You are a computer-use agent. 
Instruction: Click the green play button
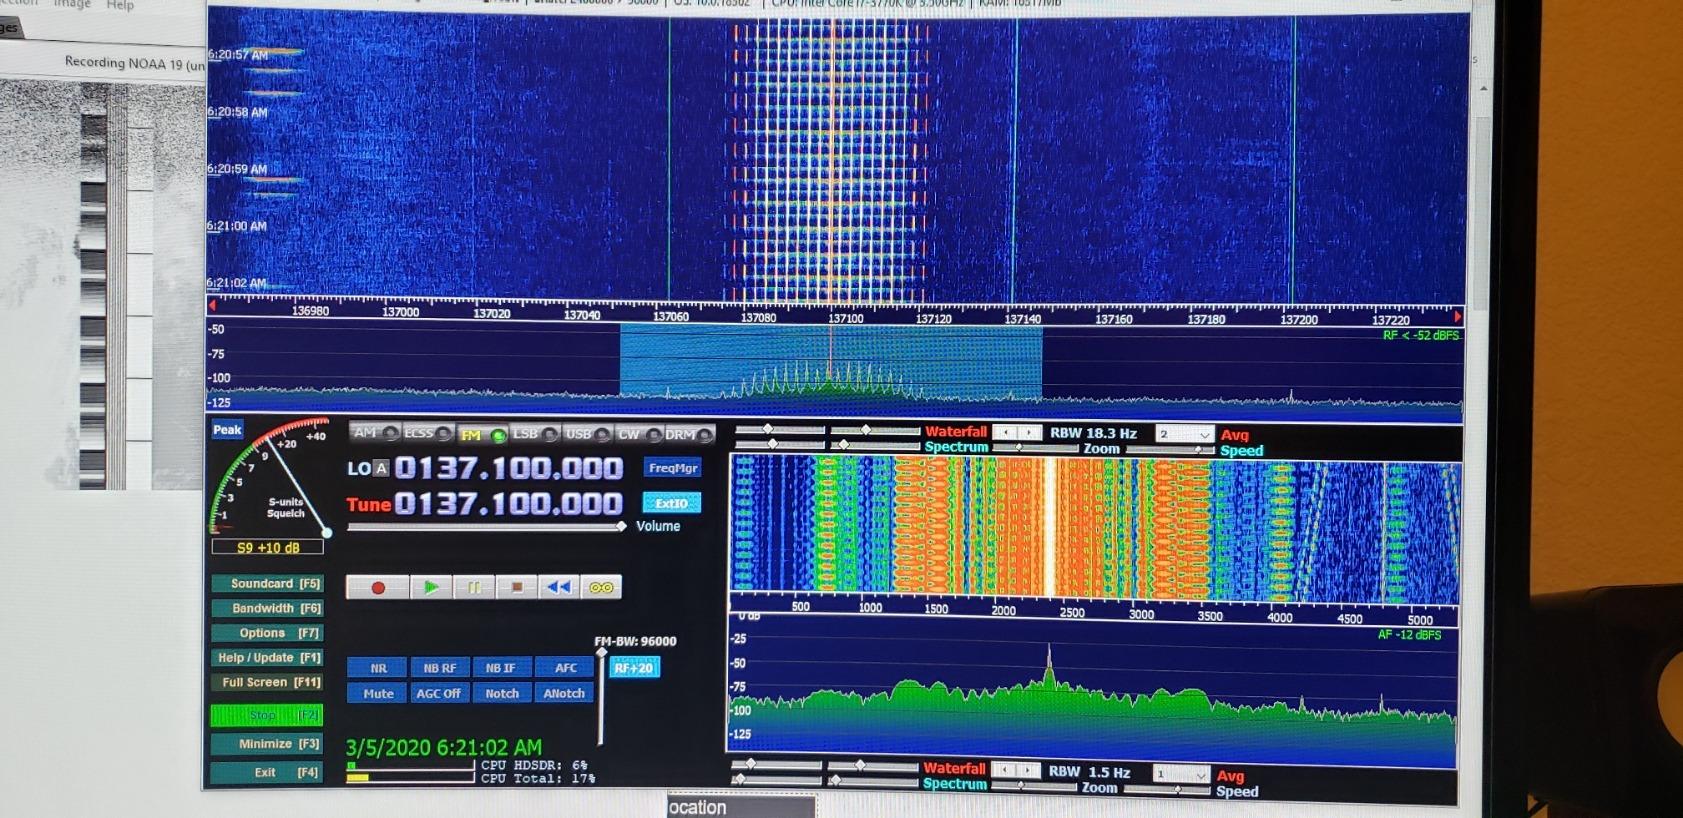pyautogui.click(x=431, y=587)
